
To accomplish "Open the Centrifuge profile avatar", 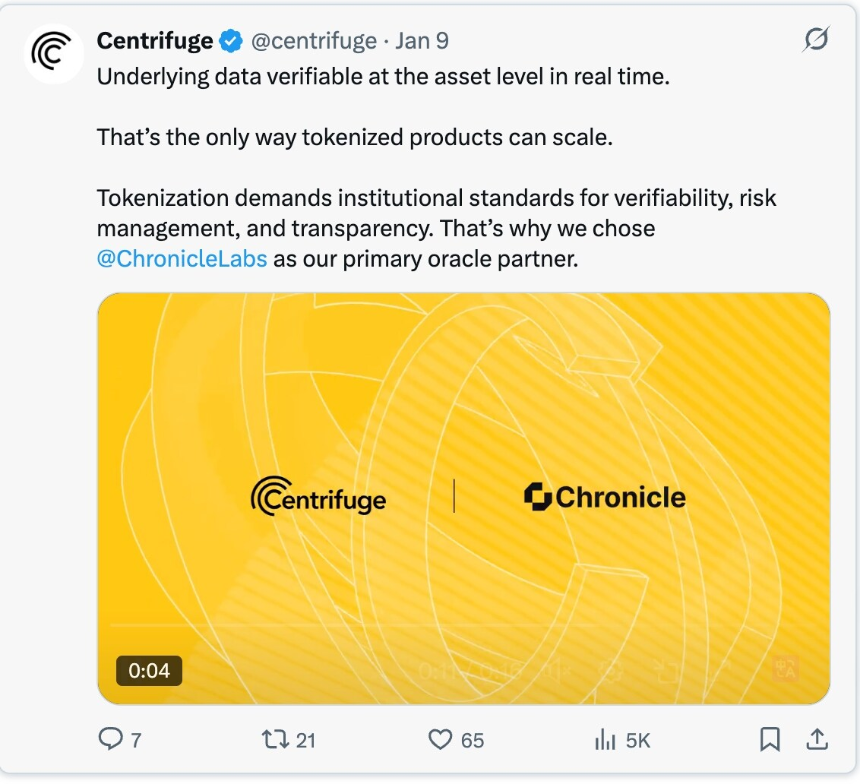I will point(54,54).
